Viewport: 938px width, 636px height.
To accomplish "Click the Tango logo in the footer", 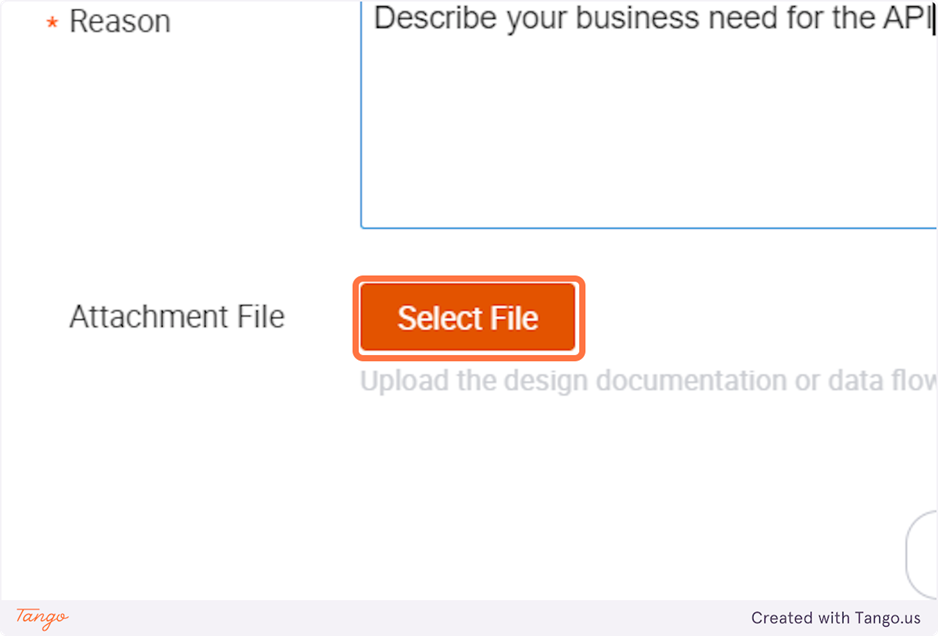I will coord(42,617).
